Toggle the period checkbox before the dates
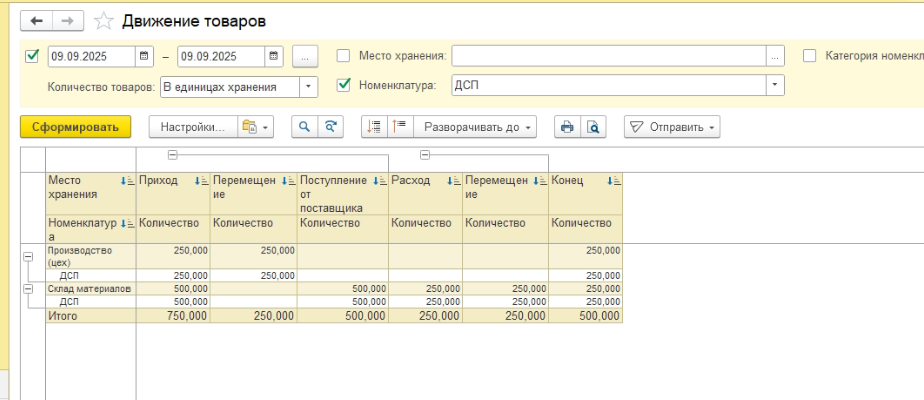The width and height of the screenshot is (924, 400). [32, 57]
